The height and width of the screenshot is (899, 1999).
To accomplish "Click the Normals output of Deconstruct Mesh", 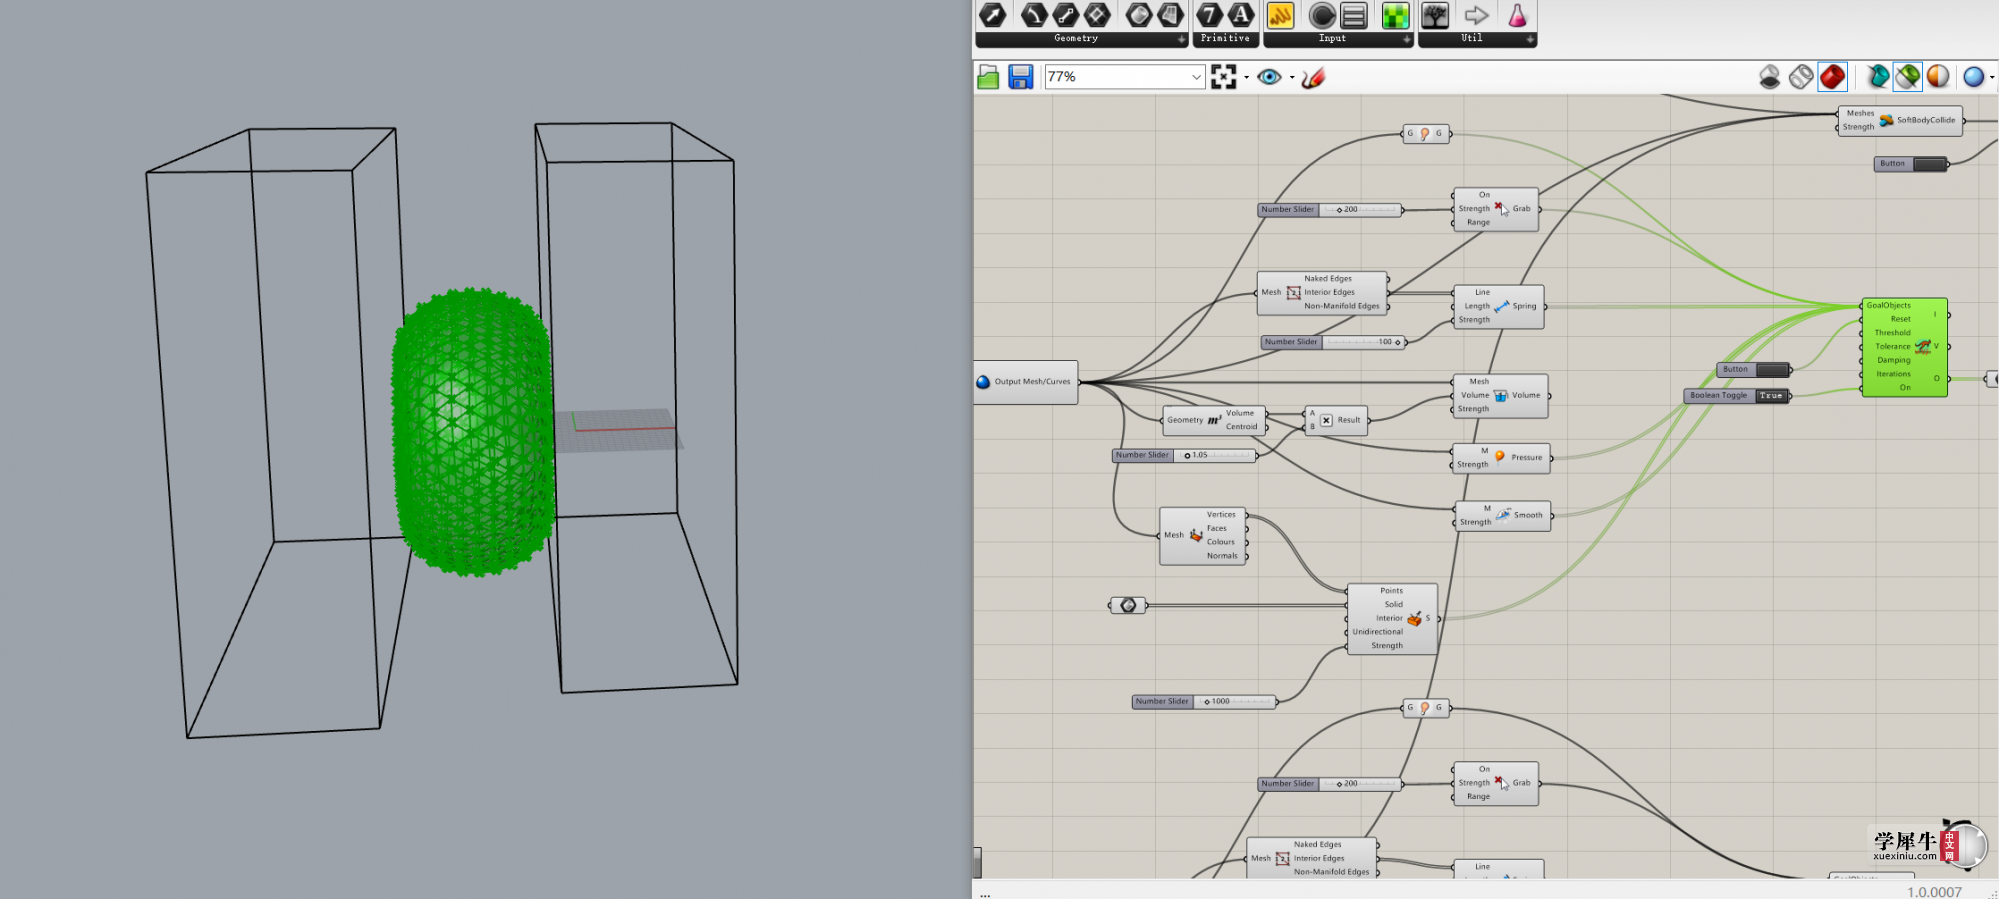I will 1222,556.
